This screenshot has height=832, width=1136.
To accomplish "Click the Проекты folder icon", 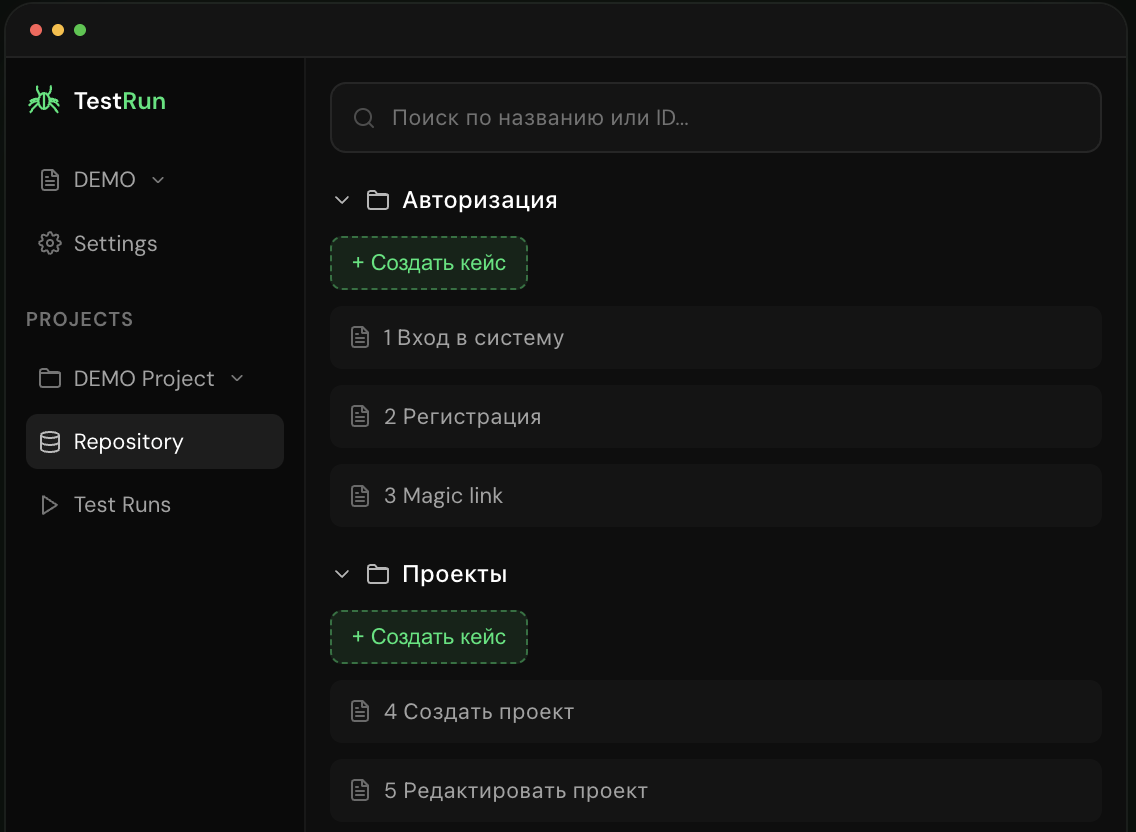I will click(377, 575).
